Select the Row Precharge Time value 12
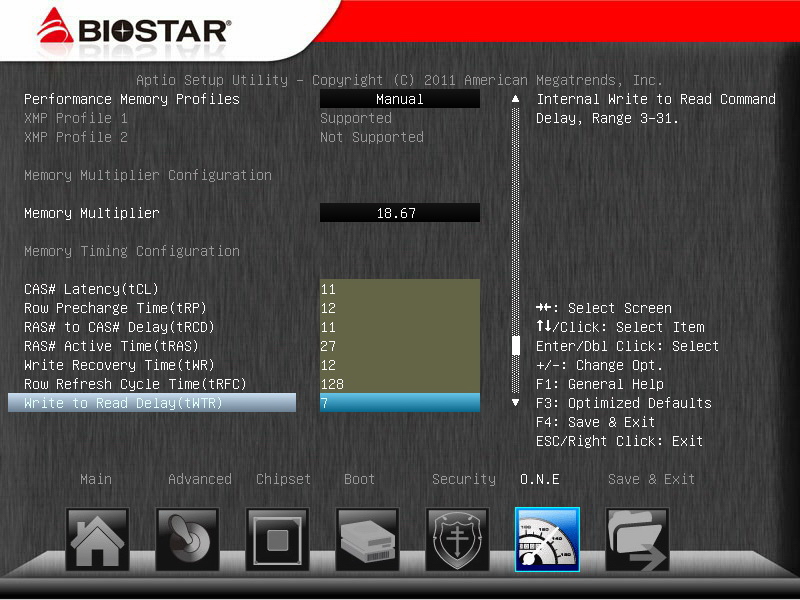 pyautogui.click(x=399, y=308)
